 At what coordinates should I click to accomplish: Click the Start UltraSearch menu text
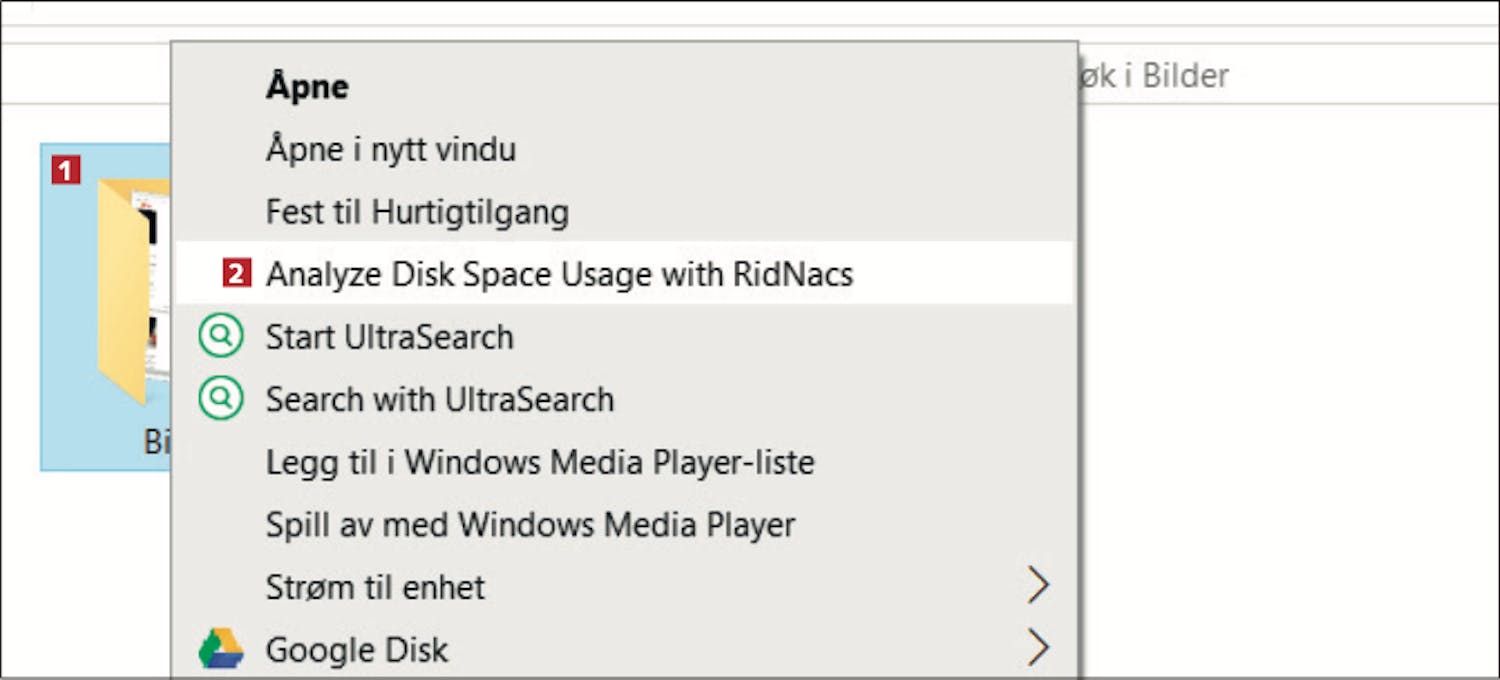(x=389, y=337)
